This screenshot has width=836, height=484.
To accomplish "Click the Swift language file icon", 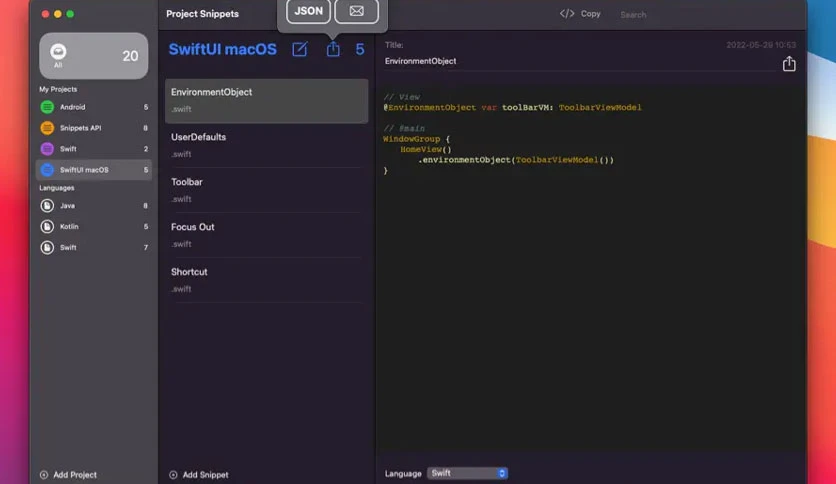I will coord(47,247).
